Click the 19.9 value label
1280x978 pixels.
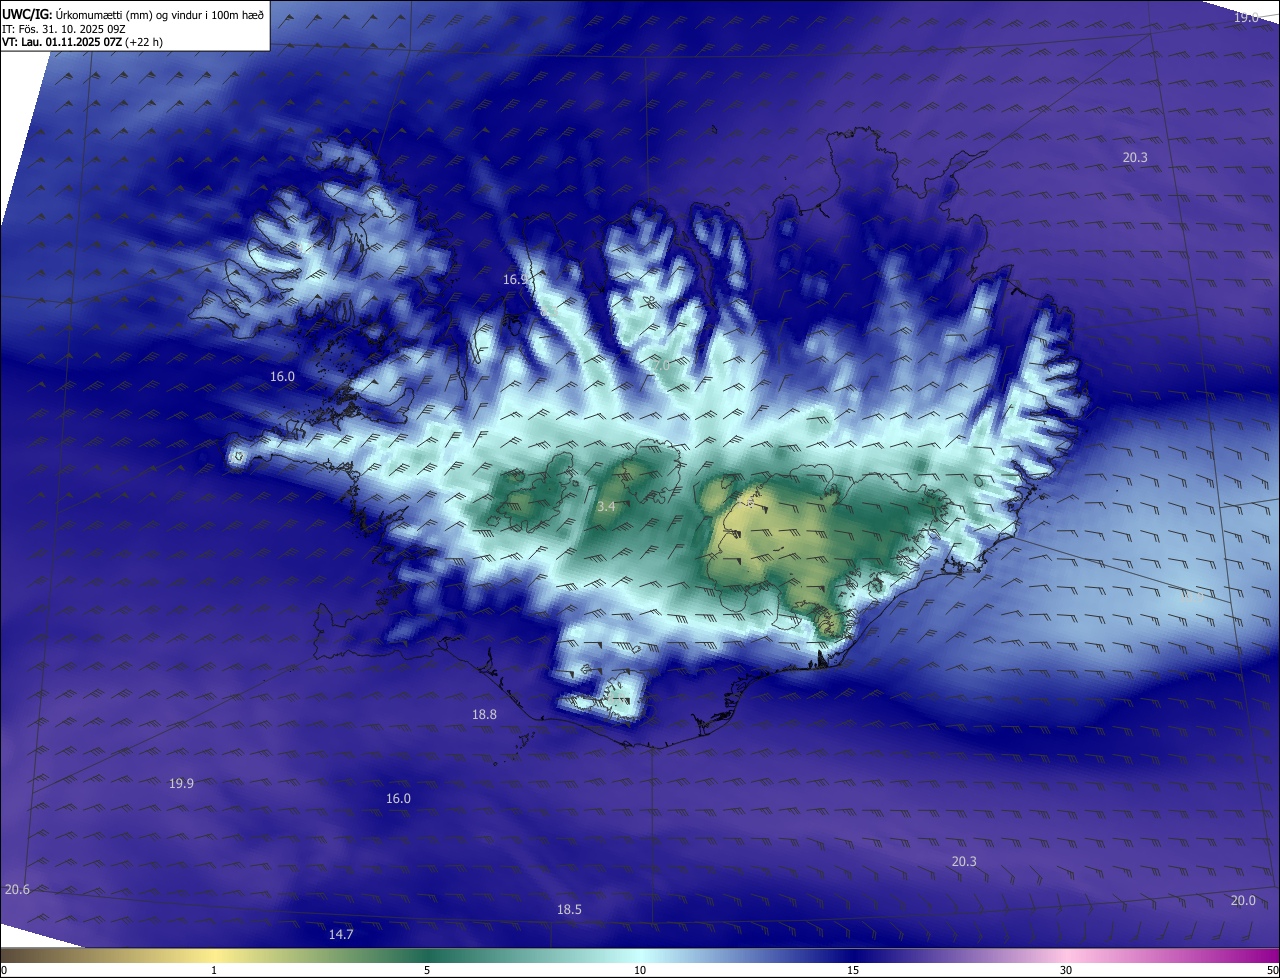[x=181, y=783]
